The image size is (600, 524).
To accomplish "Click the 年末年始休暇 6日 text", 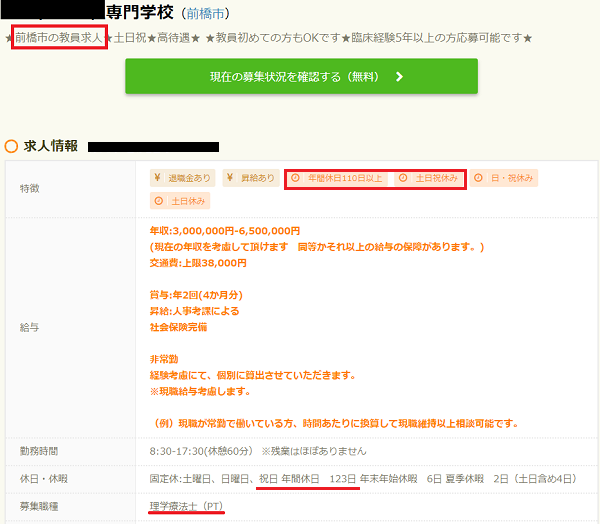I will click(x=401, y=479).
